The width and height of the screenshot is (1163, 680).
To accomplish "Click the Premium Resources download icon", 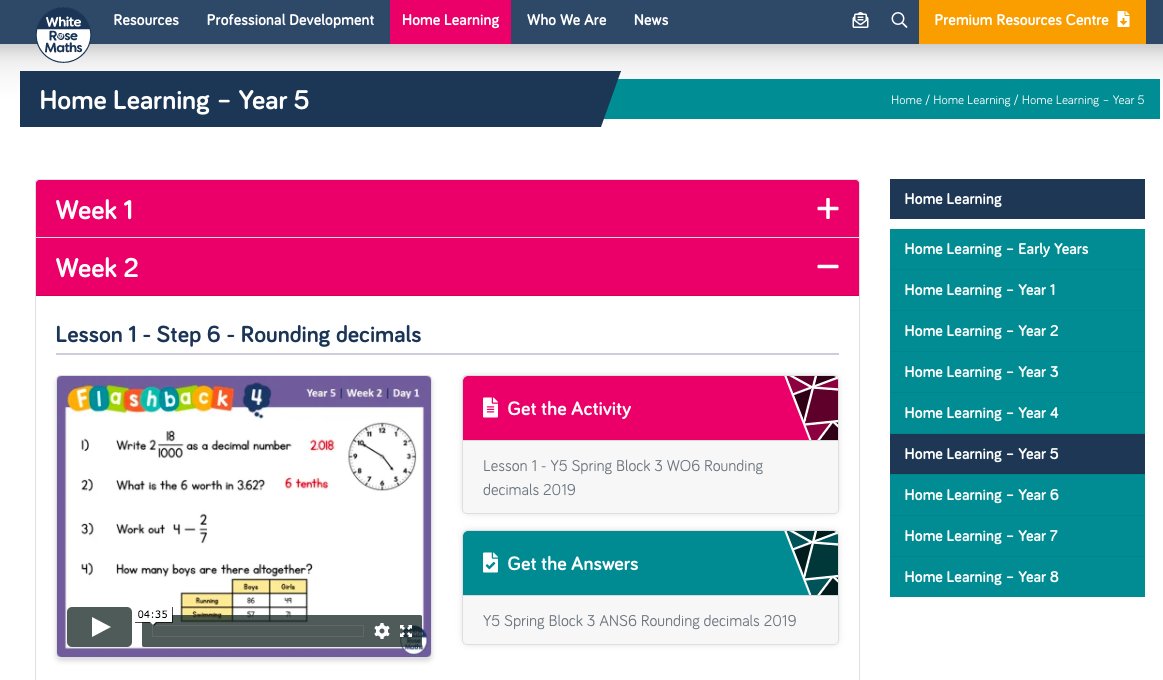I will (1124, 19).
